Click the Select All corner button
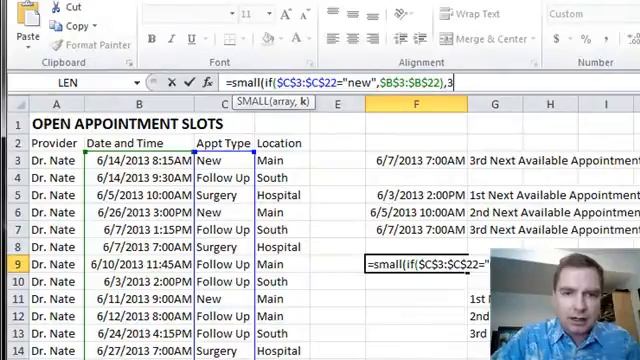Image resolution: width=640 pixels, height=360 pixels. [18, 104]
